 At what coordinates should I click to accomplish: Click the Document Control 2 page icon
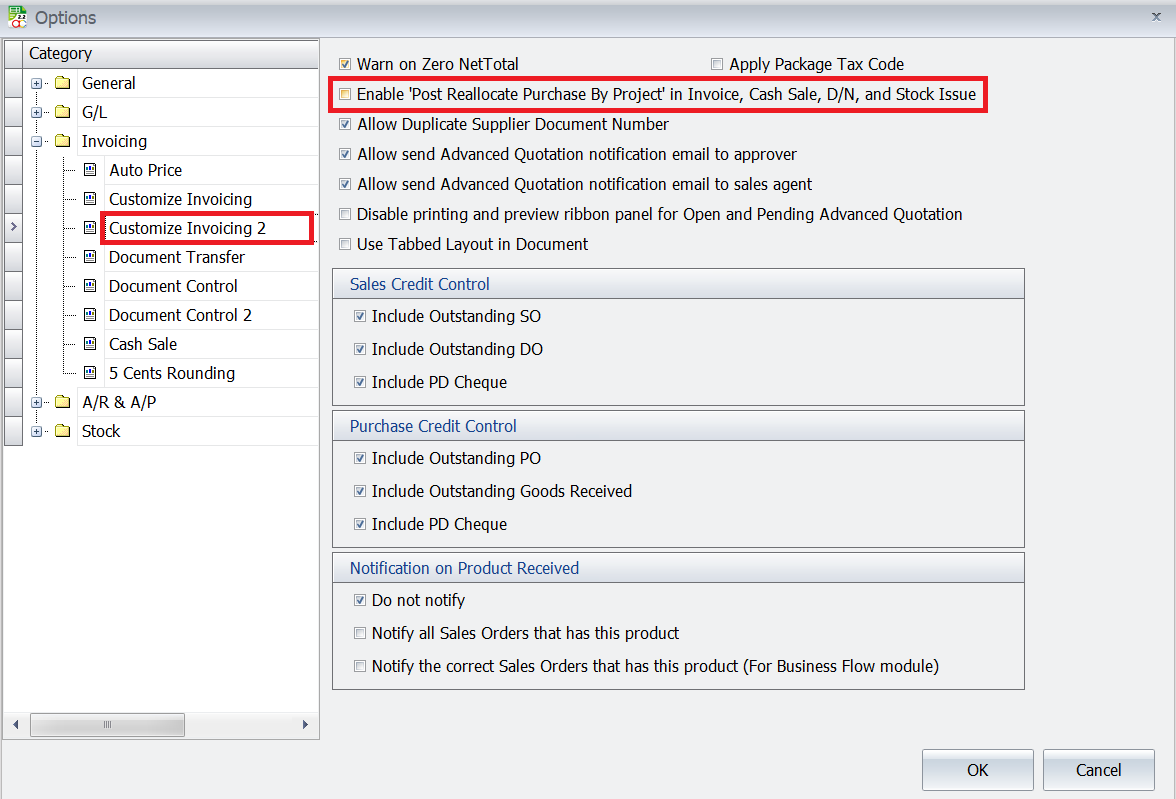click(x=90, y=315)
